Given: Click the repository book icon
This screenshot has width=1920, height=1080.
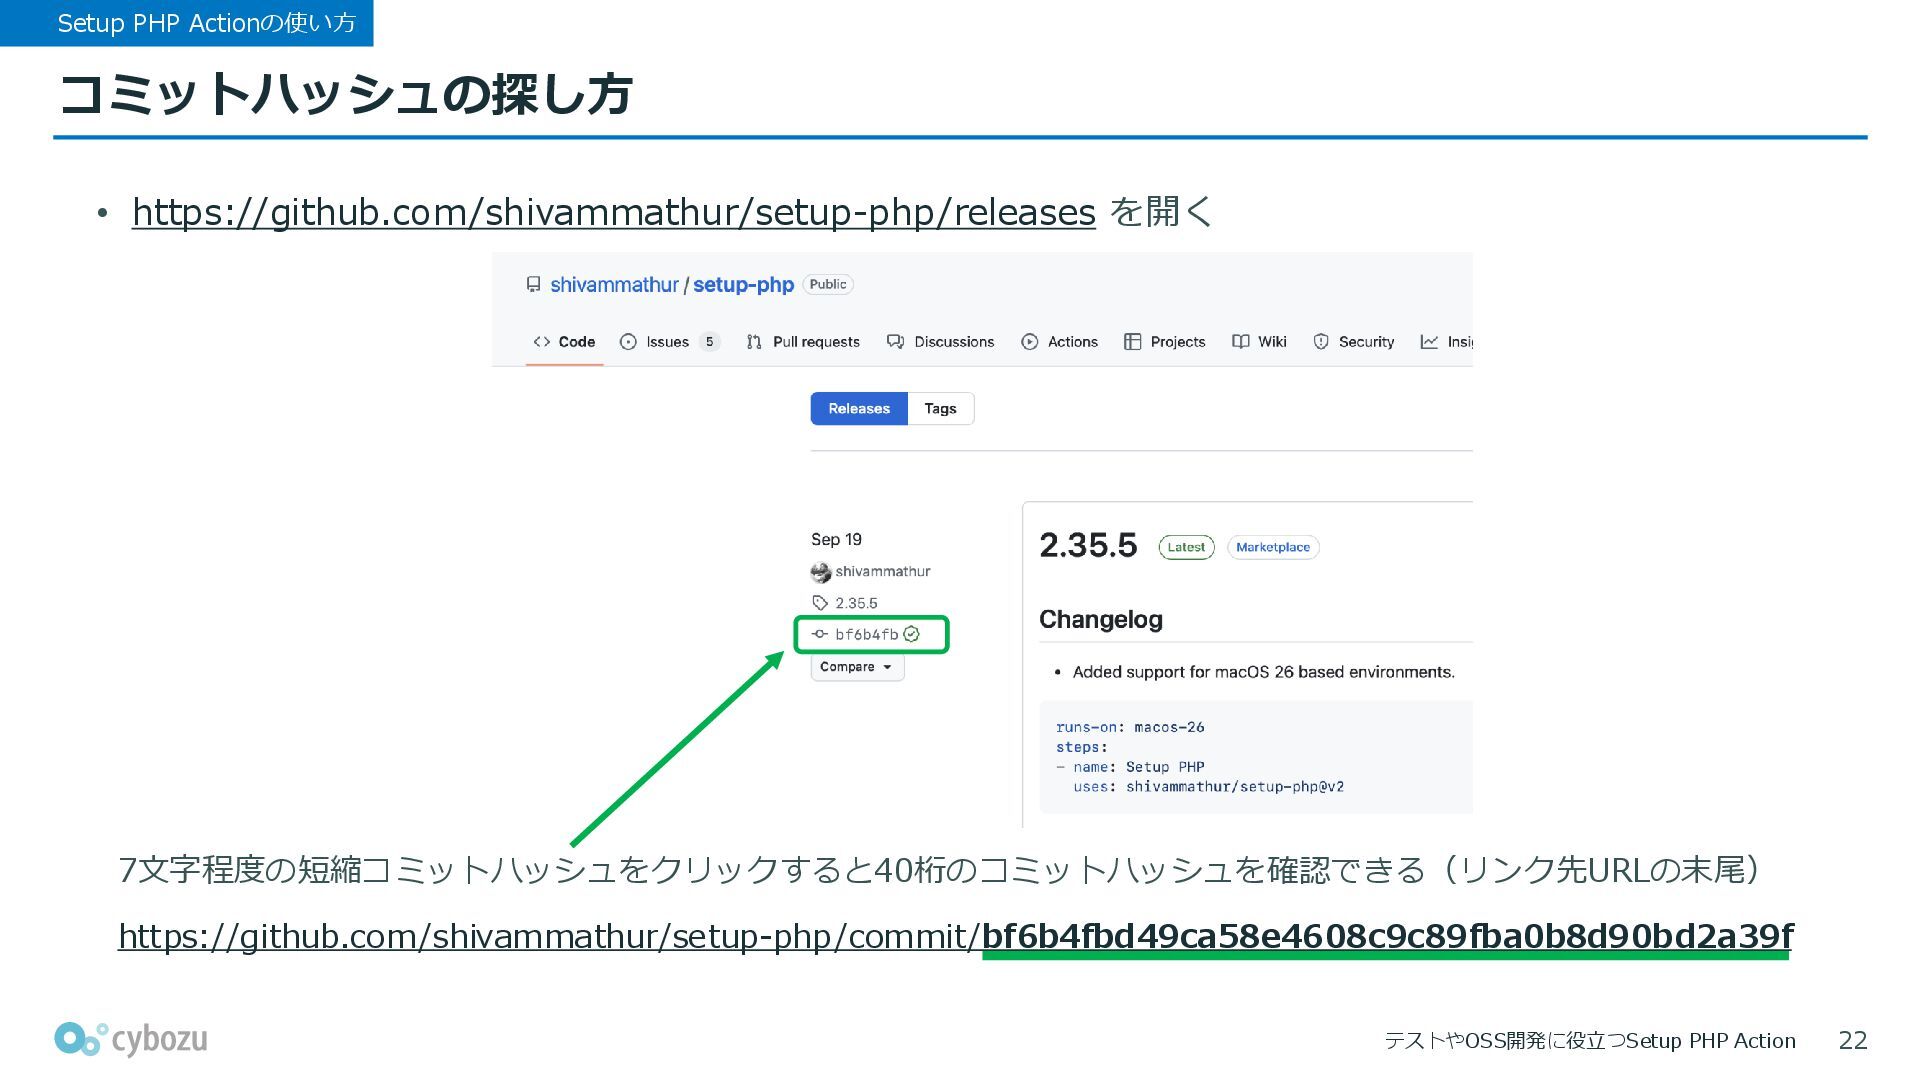Looking at the screenshot, I should coord(533,285).
